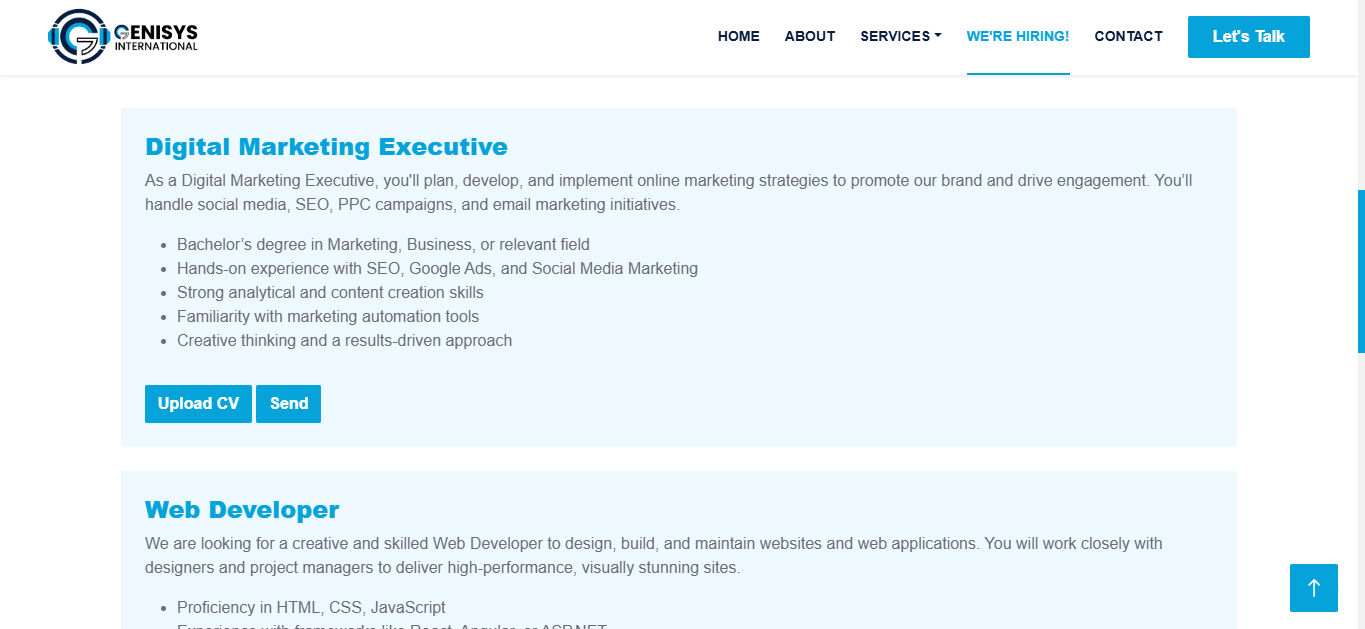This screenshot has height=629, width=1365.
Task: Go to the Home page
Action: pos(738,36)
